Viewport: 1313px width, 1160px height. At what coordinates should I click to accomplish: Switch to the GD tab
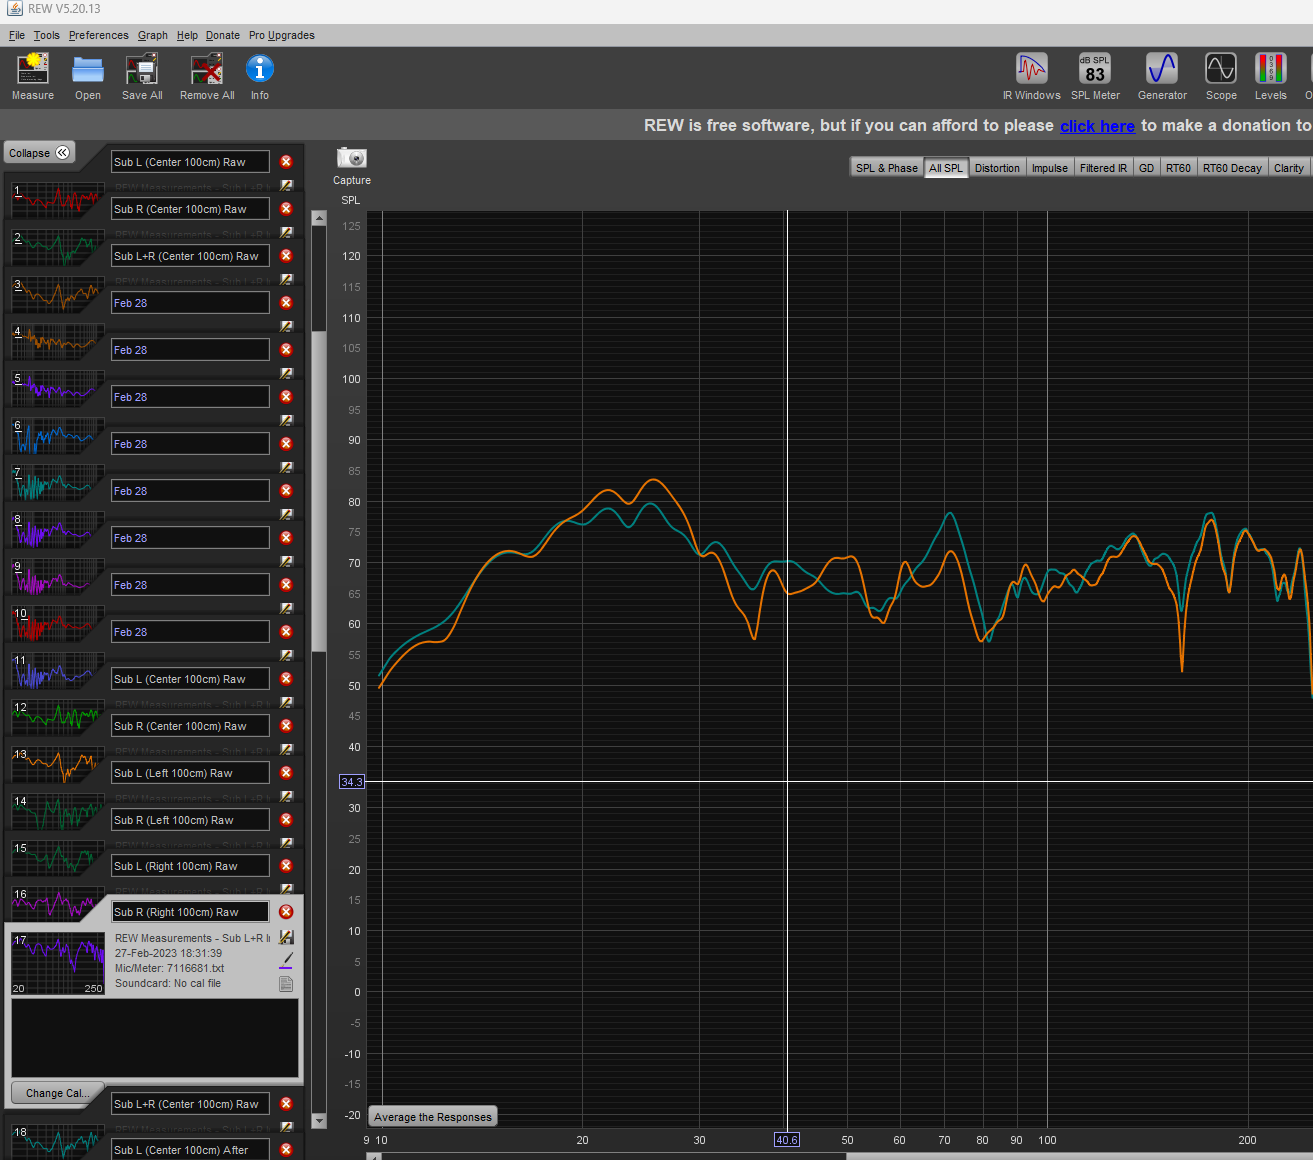click(x=1146, y=168)
